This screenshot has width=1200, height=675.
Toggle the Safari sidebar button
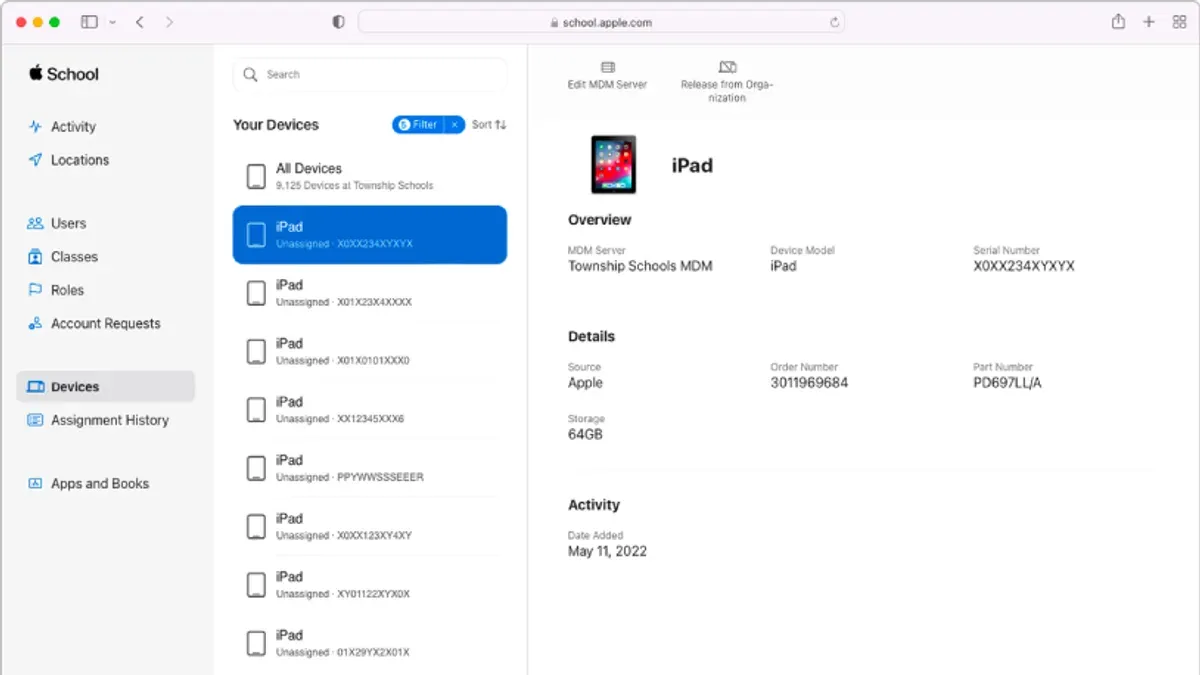[89, 22]
